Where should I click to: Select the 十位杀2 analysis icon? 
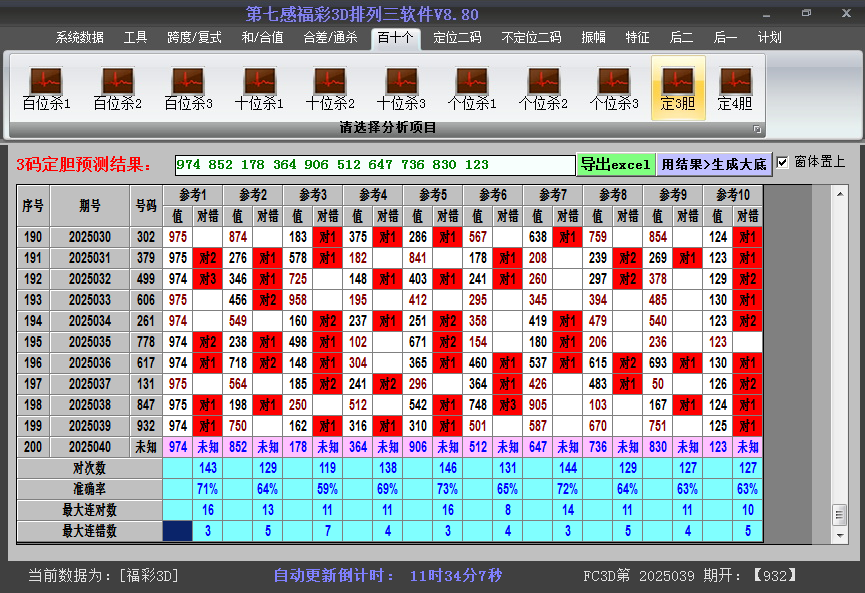[x=330, y=89]
